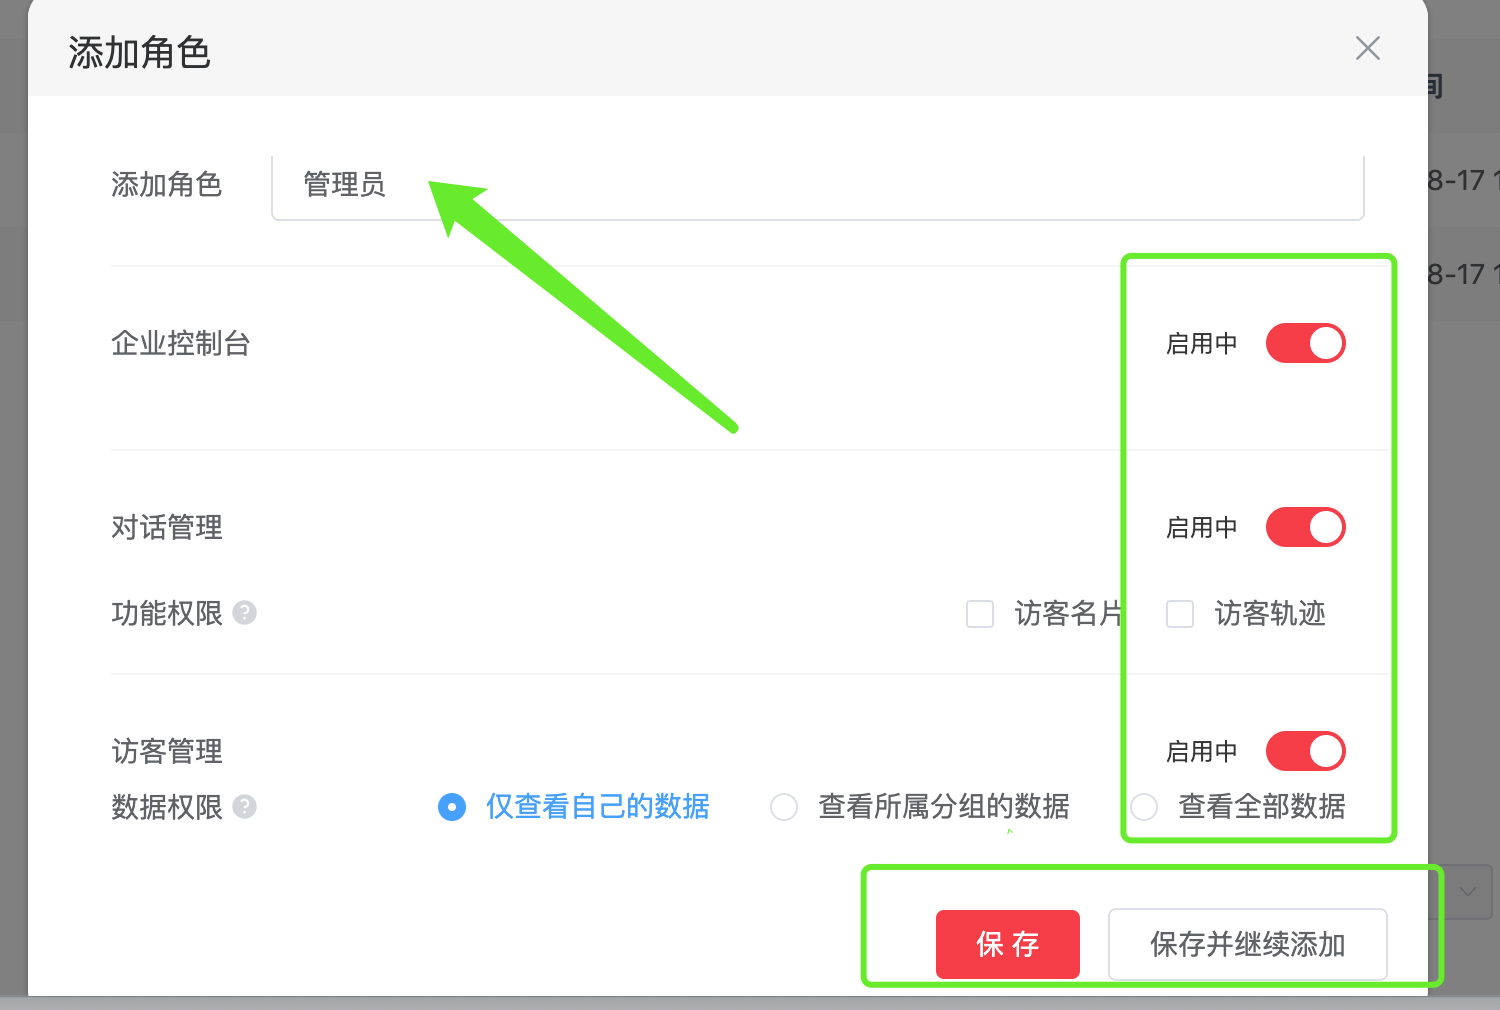
Task: Toggle 对话管理 enable switch
Action: tap(1305, 527)
